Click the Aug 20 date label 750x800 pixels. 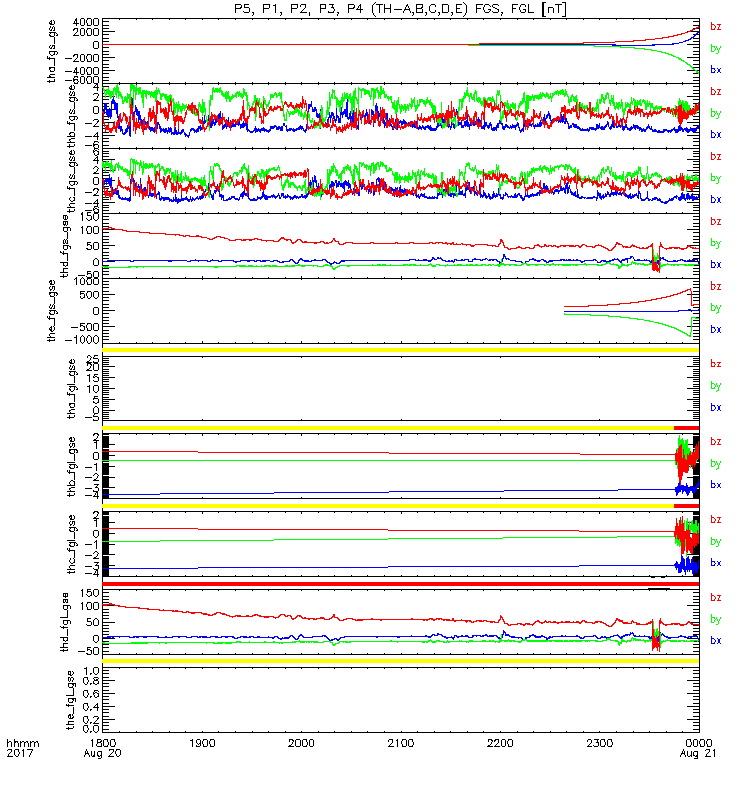[x=103, y=754]
